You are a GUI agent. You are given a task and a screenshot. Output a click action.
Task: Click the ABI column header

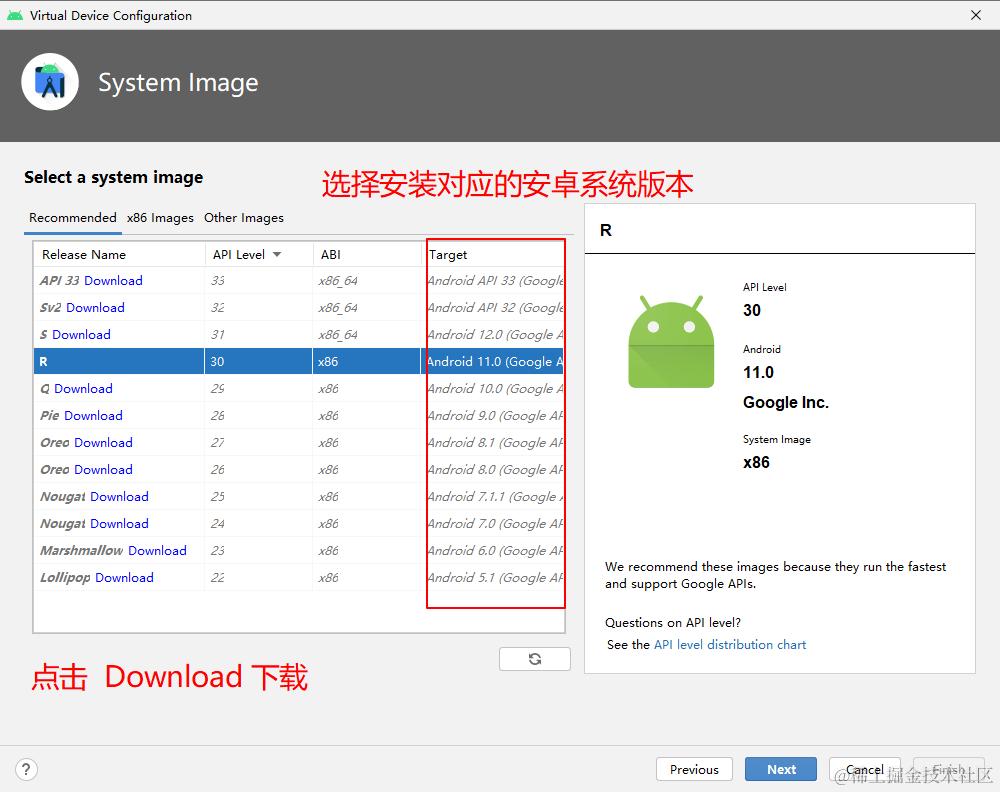367,254
